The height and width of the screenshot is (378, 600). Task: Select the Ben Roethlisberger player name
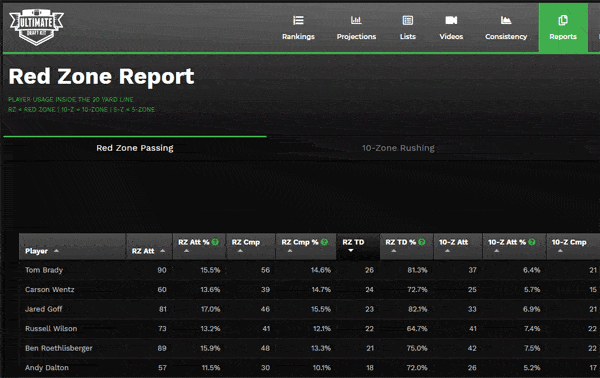tap(59, 348)
